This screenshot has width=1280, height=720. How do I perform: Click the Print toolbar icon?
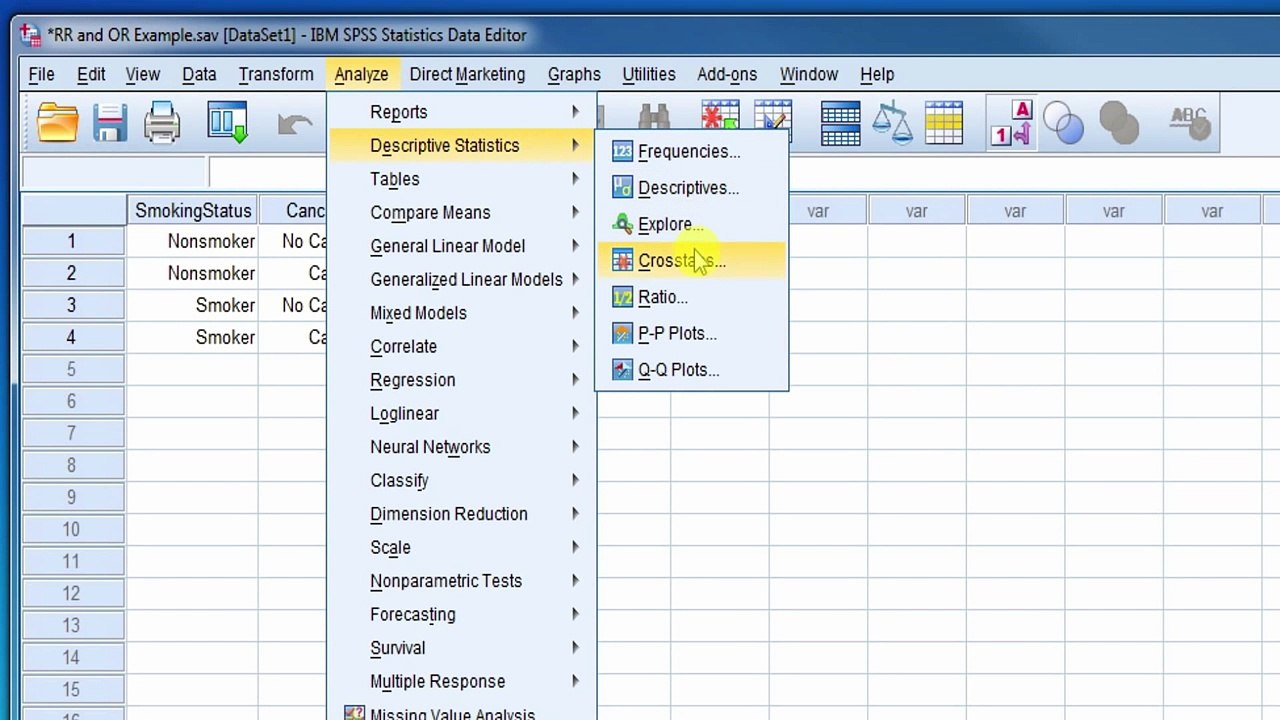162,123
